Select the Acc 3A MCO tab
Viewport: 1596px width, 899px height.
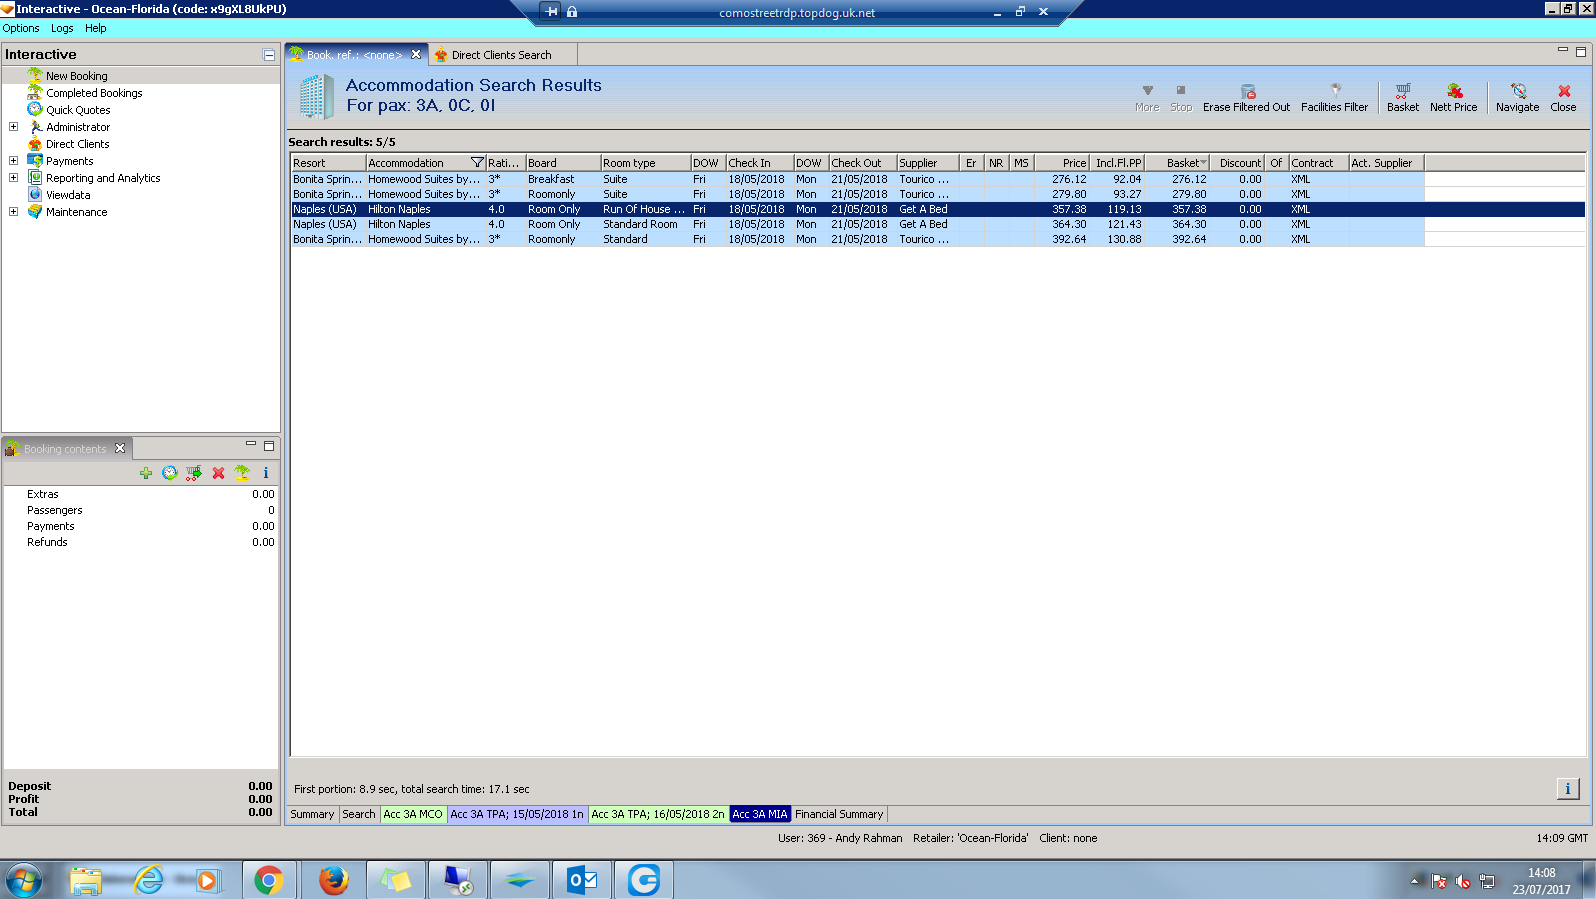(413, 814)
